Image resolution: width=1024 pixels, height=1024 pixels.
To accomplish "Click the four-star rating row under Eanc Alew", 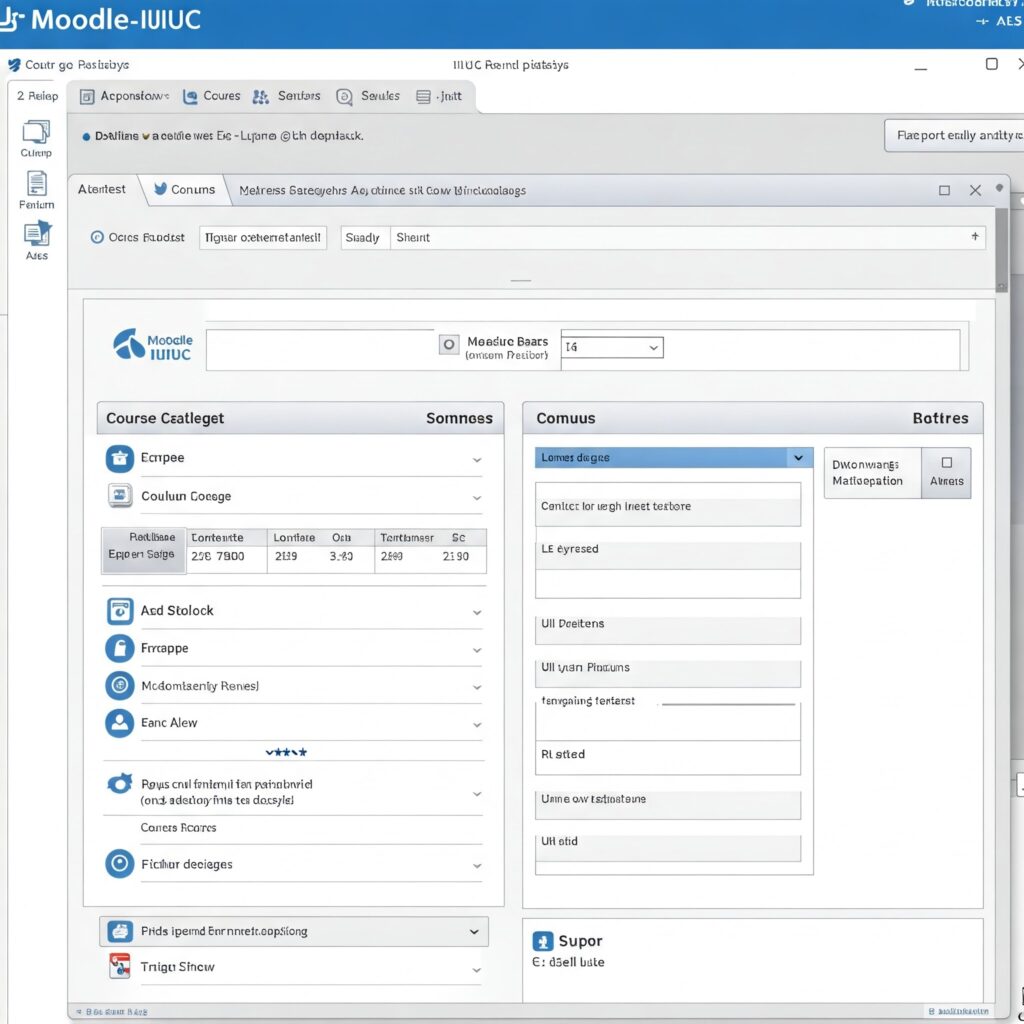I will (x=286, y=752).
